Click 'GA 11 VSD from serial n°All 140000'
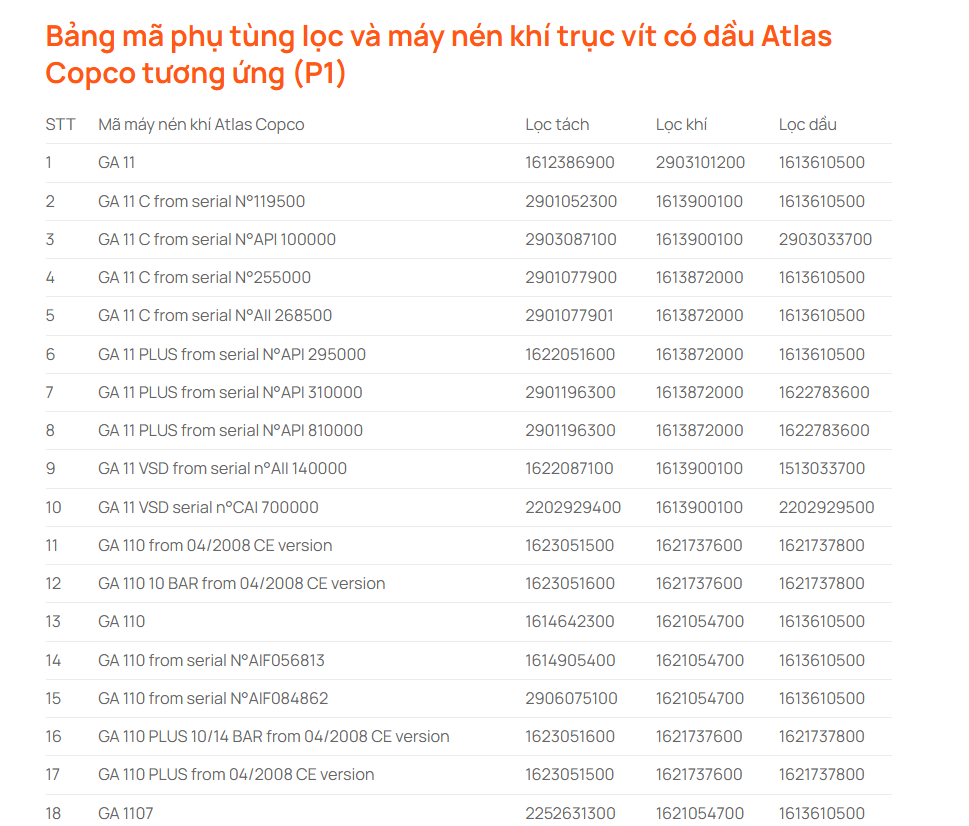The height and width of the screenshot is (826, 969). pos(222,469)
